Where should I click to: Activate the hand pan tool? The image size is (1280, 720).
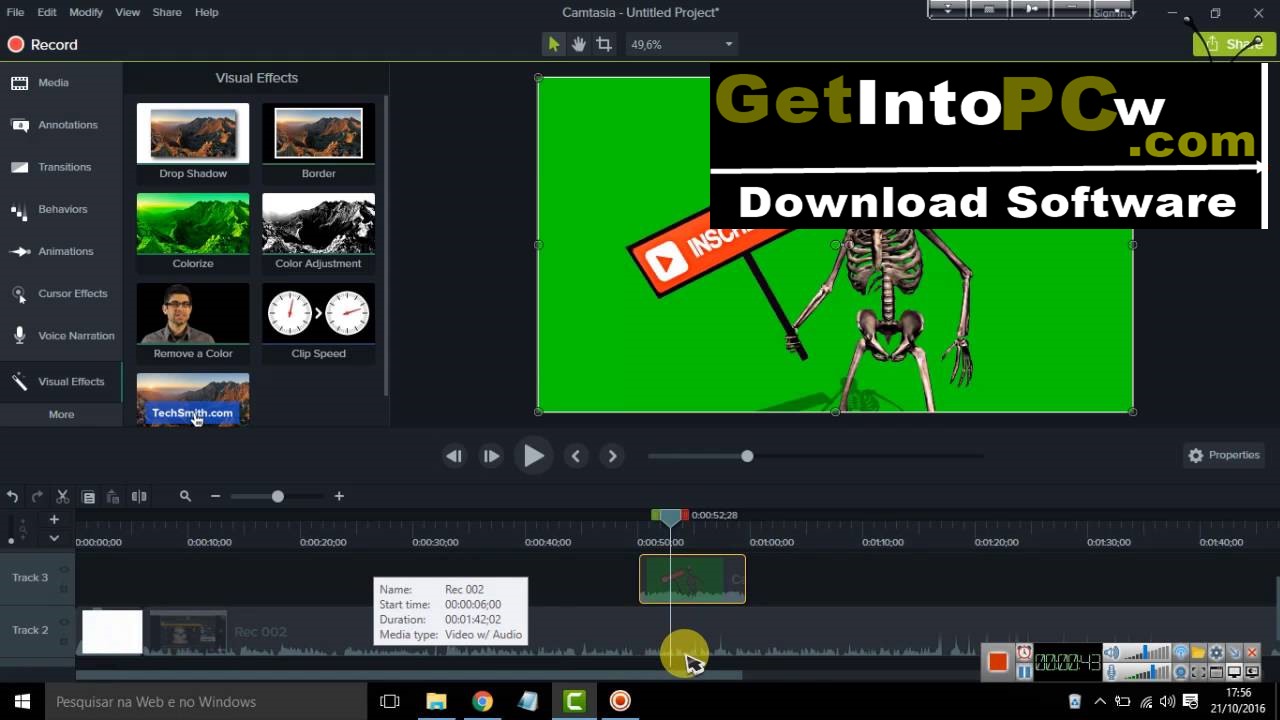[x=578, y=44]
